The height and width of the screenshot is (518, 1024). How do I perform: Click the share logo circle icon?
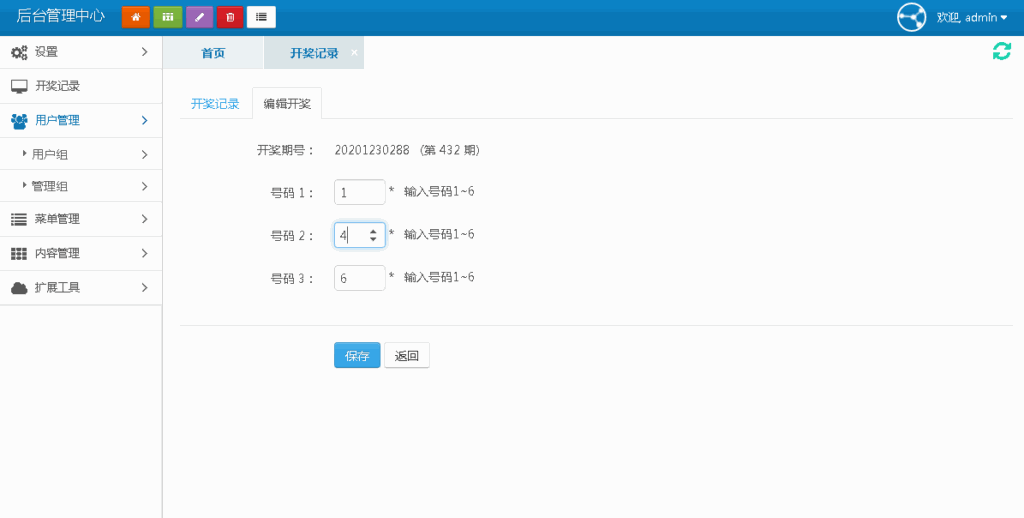(912, 17)
